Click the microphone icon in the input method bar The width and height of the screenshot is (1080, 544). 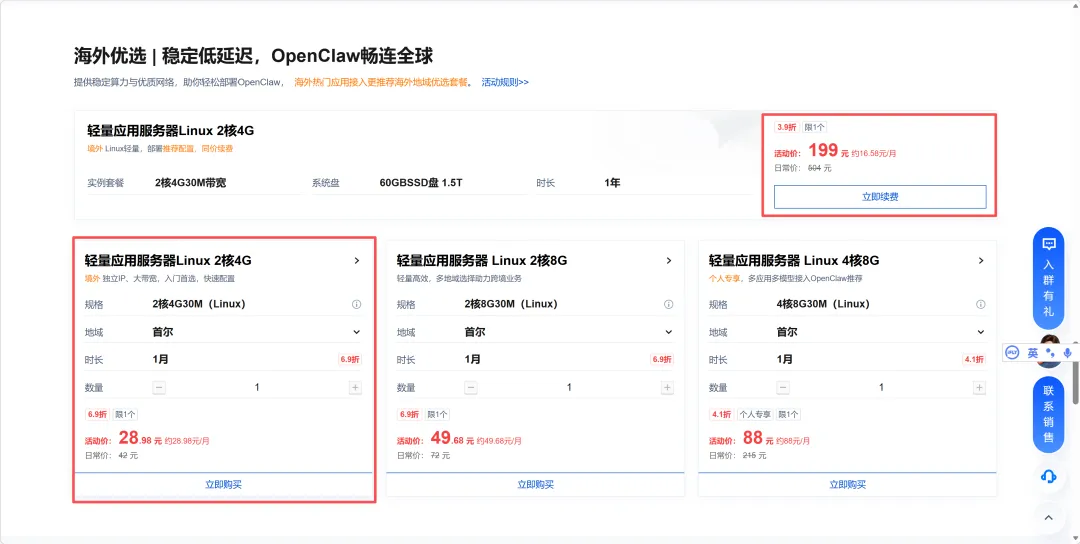pyautogui.click(x=1068, y=353)
